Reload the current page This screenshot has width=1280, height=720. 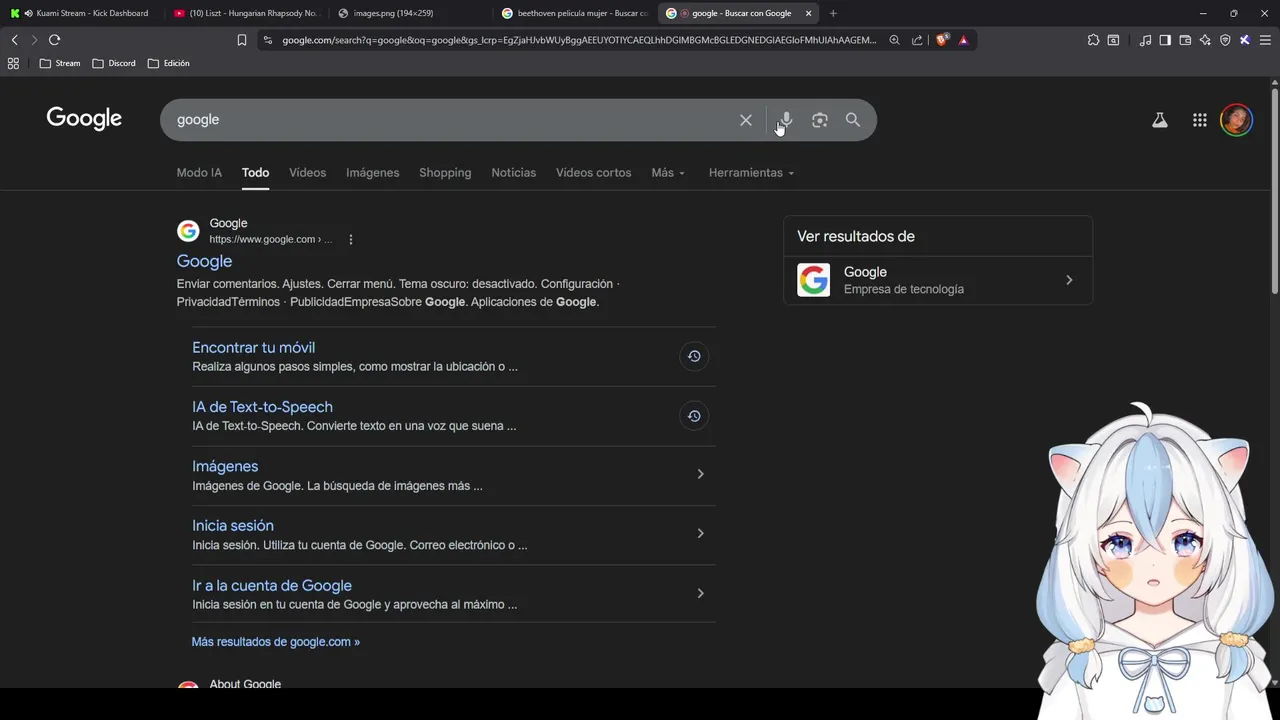pos(54,40)
